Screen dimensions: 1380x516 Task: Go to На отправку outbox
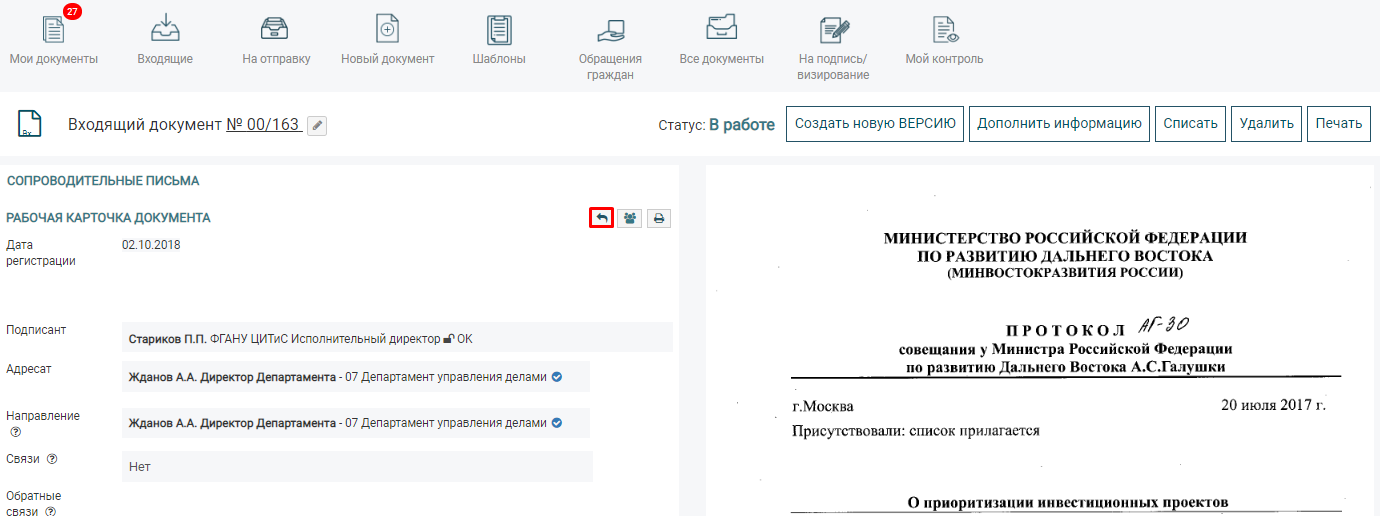pos(276,39)
